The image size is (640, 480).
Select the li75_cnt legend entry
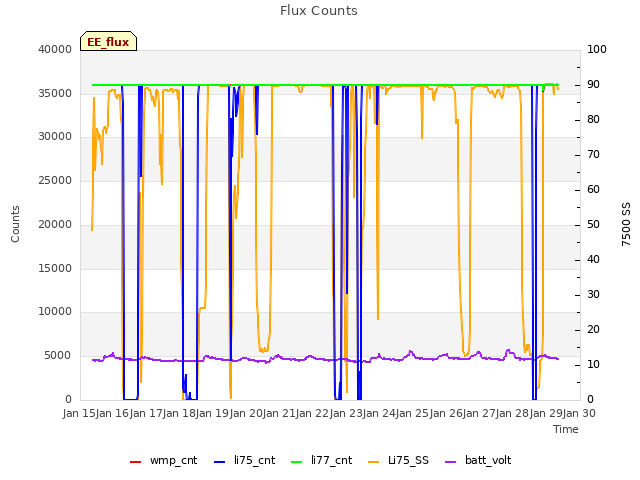(x=244, y=460)
